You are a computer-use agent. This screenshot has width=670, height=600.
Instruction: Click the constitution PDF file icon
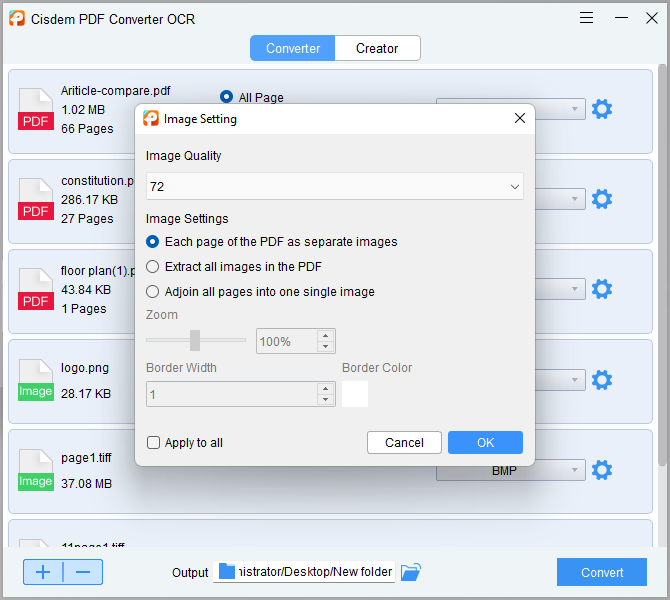36,199
